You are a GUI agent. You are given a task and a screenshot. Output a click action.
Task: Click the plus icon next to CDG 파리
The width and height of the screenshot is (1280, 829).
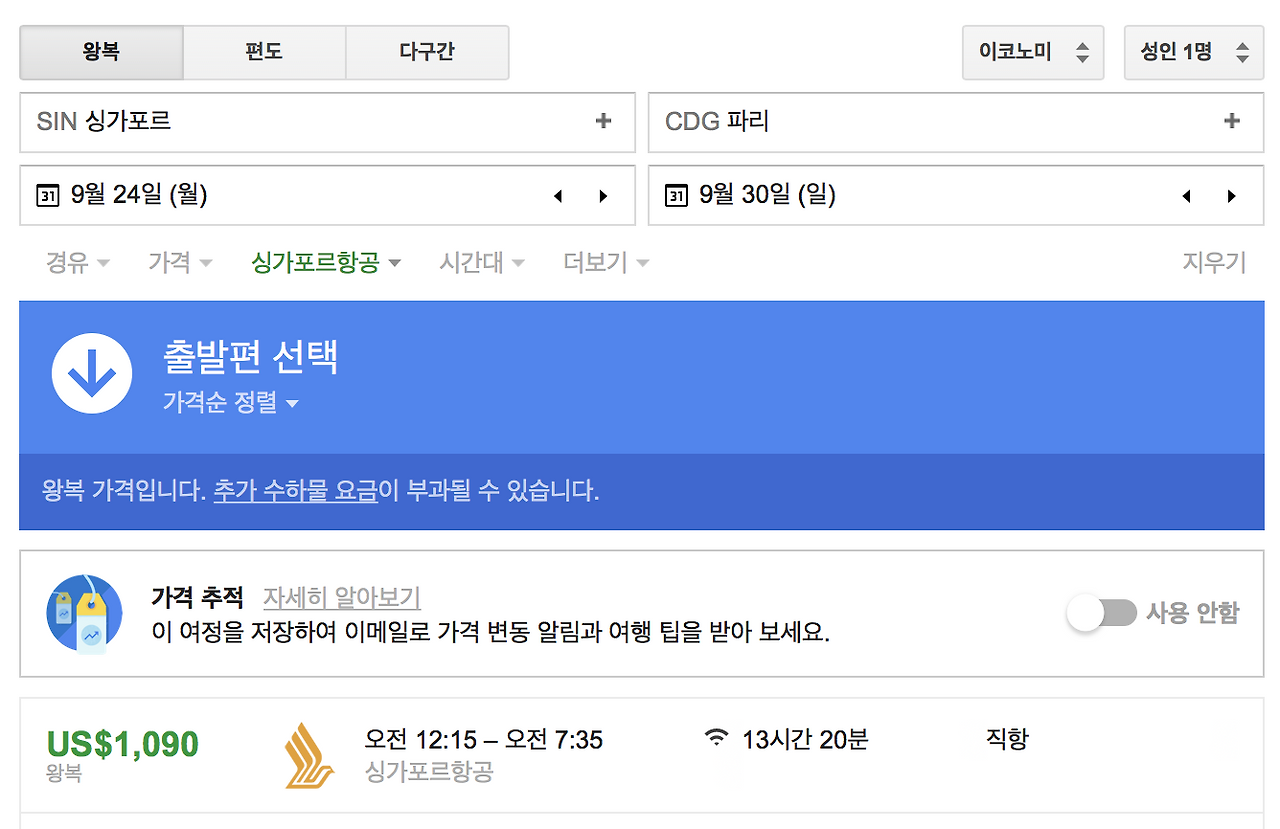[1230, 119]
